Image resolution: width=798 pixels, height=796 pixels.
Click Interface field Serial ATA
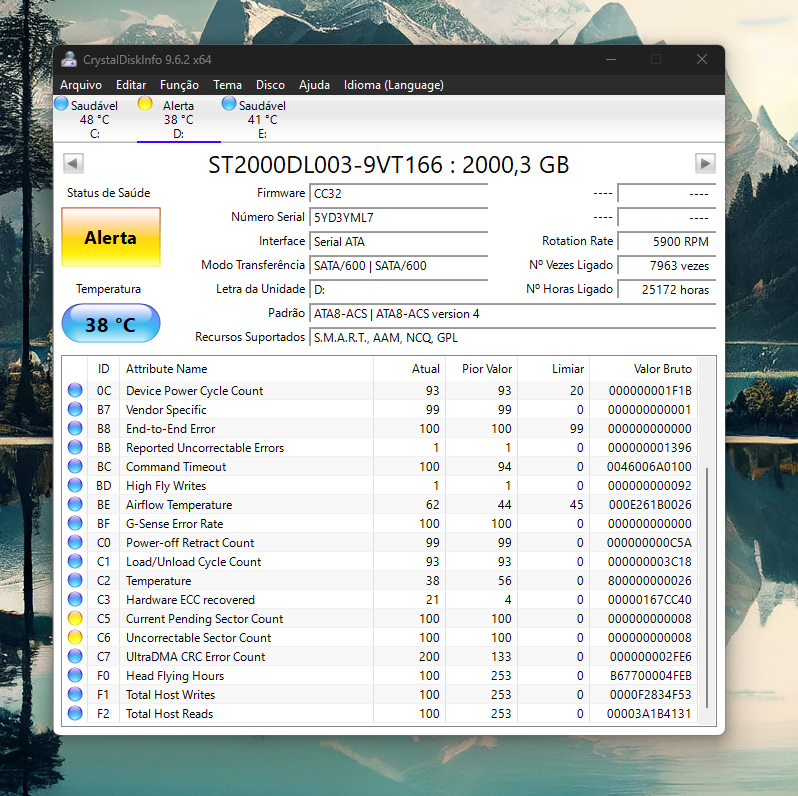point(398,241)
